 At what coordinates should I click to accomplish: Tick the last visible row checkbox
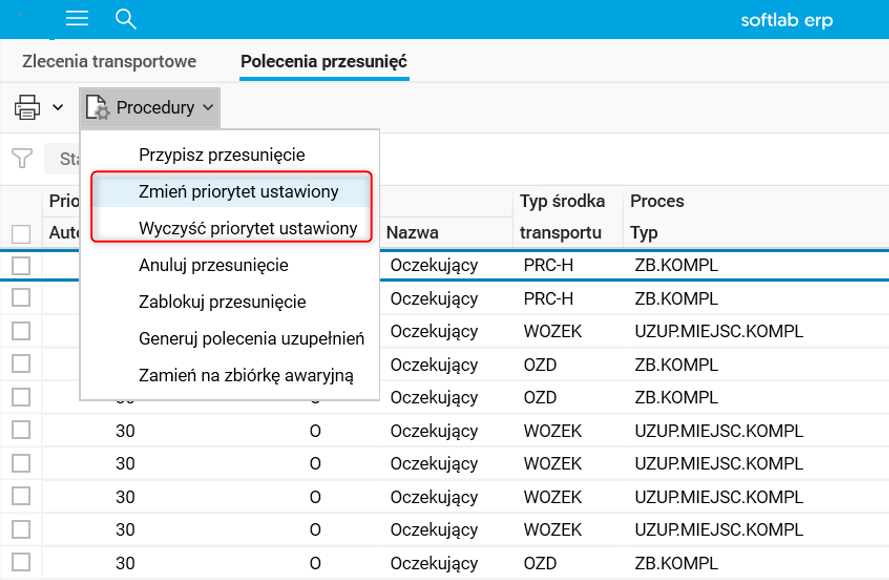21,563
